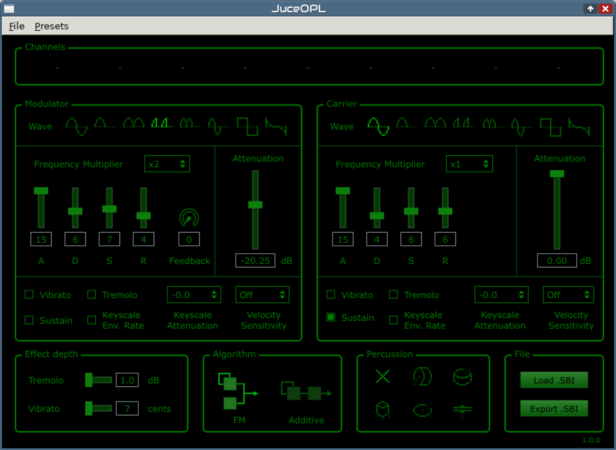
Task: Select Carrier logarithmic sawtooth wave icon
Action: tap(579, 127)
